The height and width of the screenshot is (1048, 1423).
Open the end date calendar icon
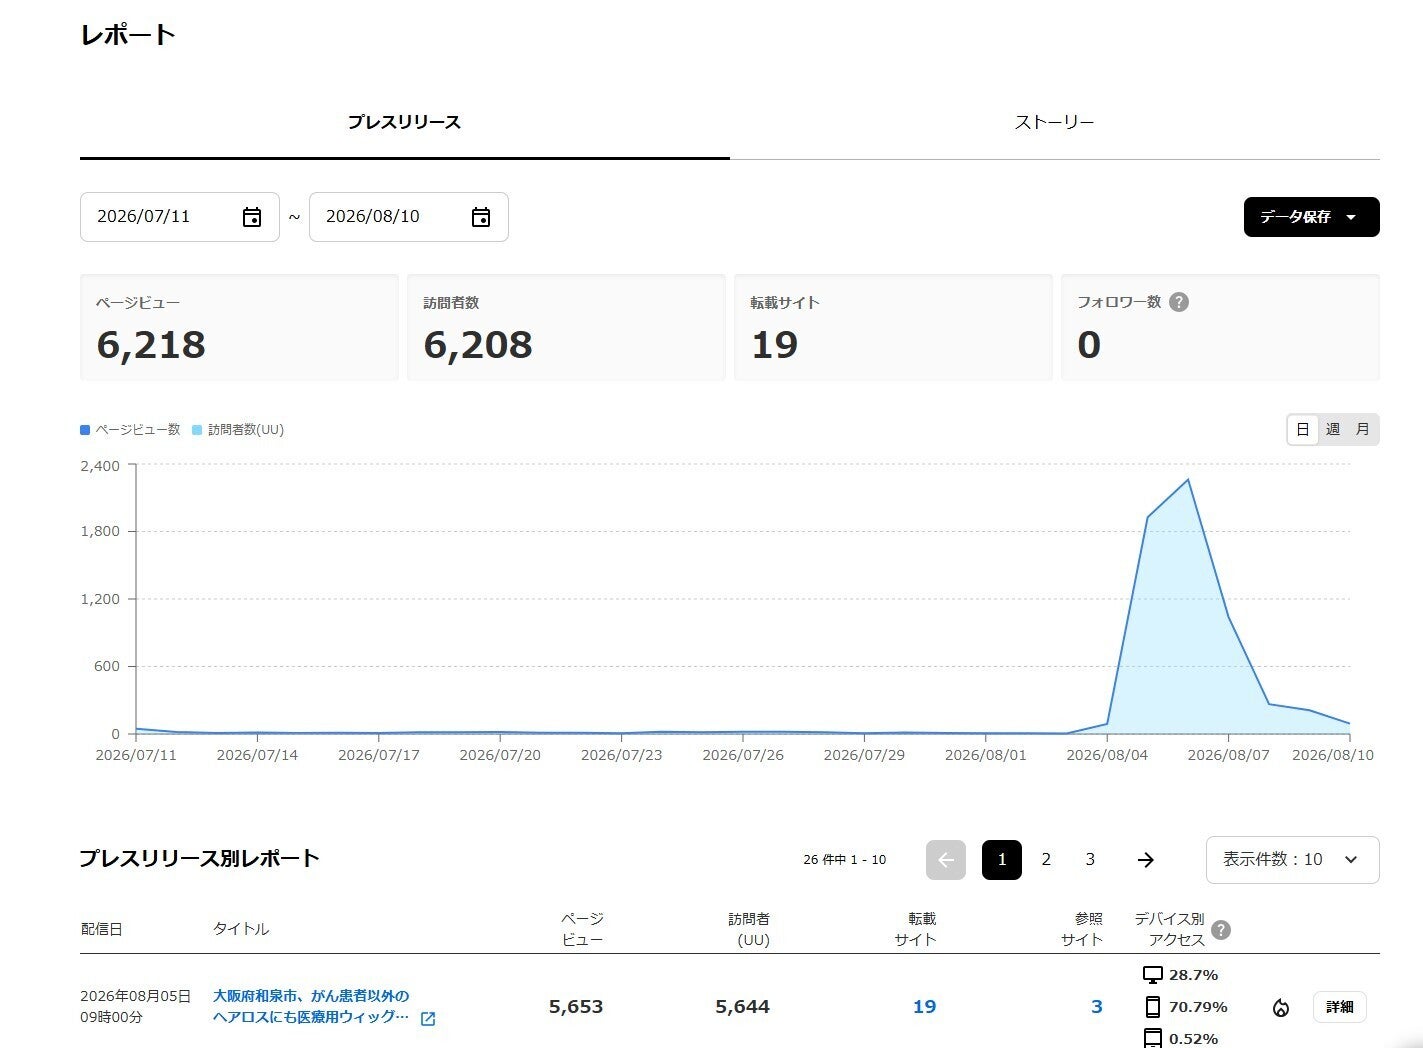point(481,217)
